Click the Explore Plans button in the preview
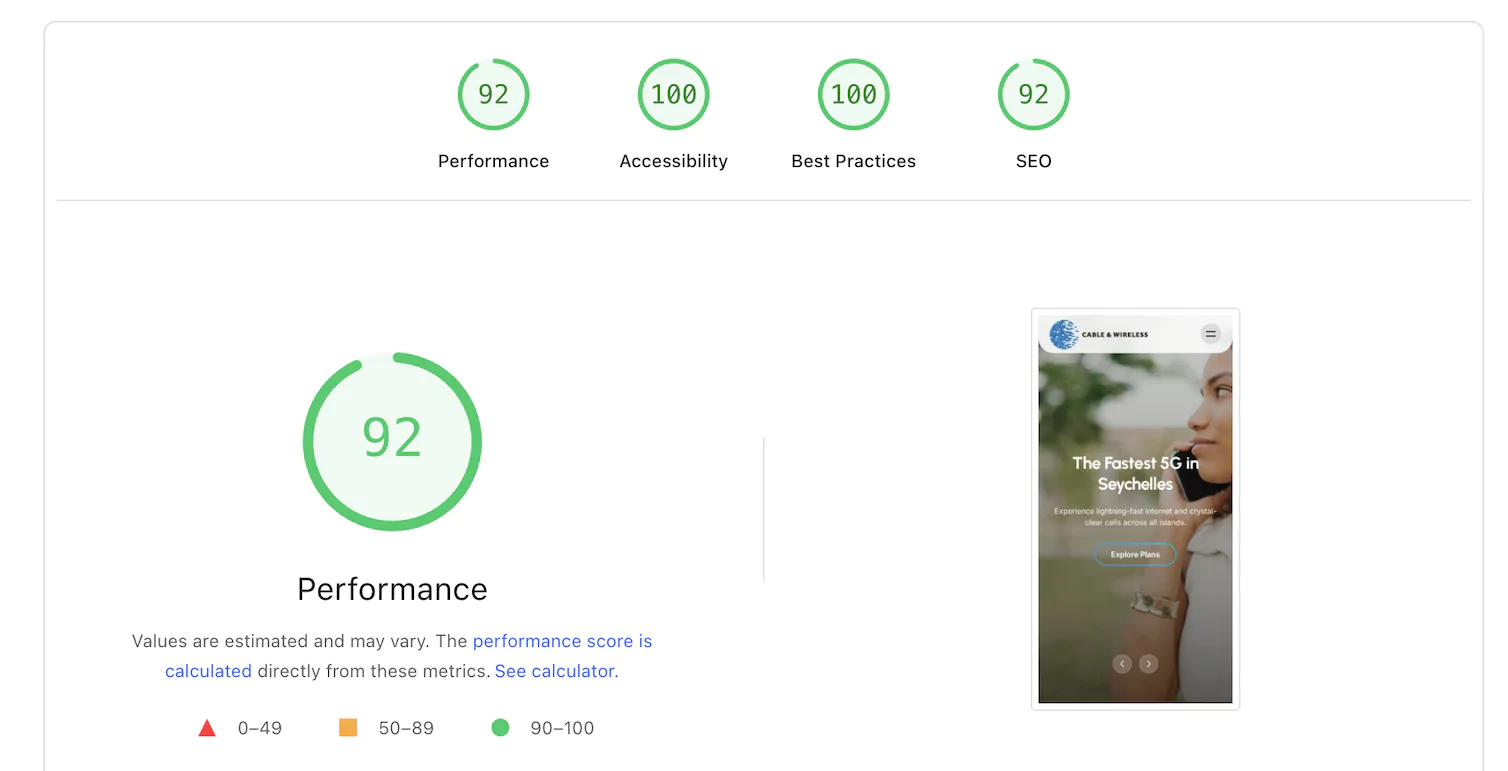The image size is (1508, 771). coord(1135,554)
